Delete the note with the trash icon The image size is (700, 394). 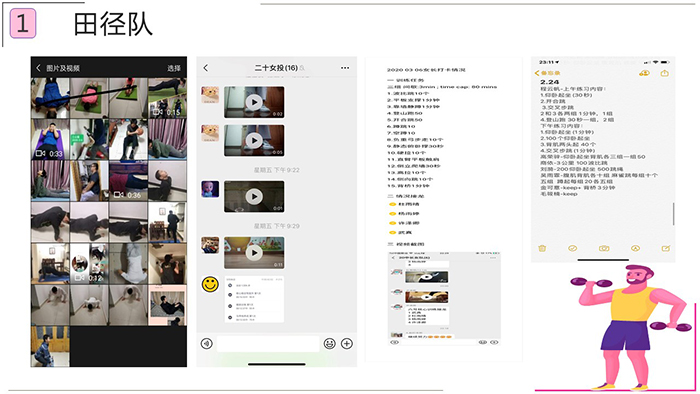542,248
